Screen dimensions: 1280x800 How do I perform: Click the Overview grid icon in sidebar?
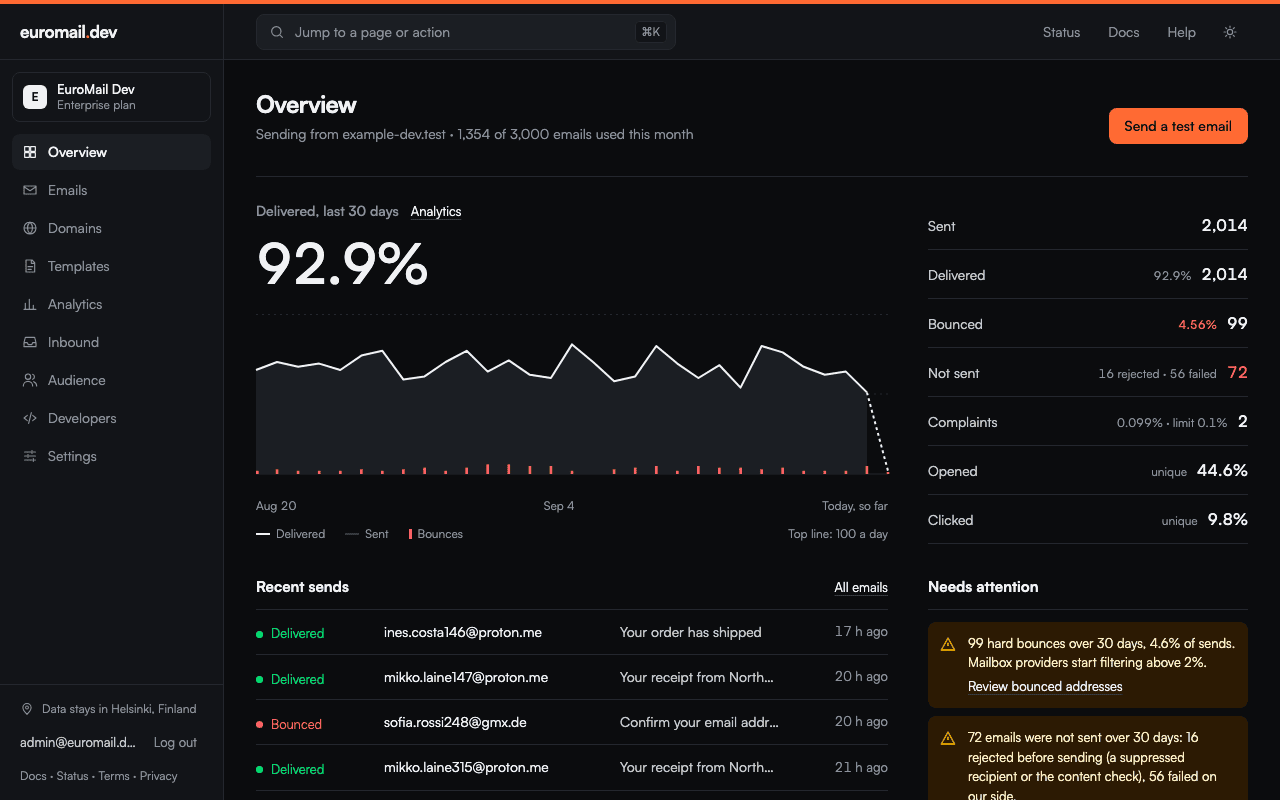[30, 152]
